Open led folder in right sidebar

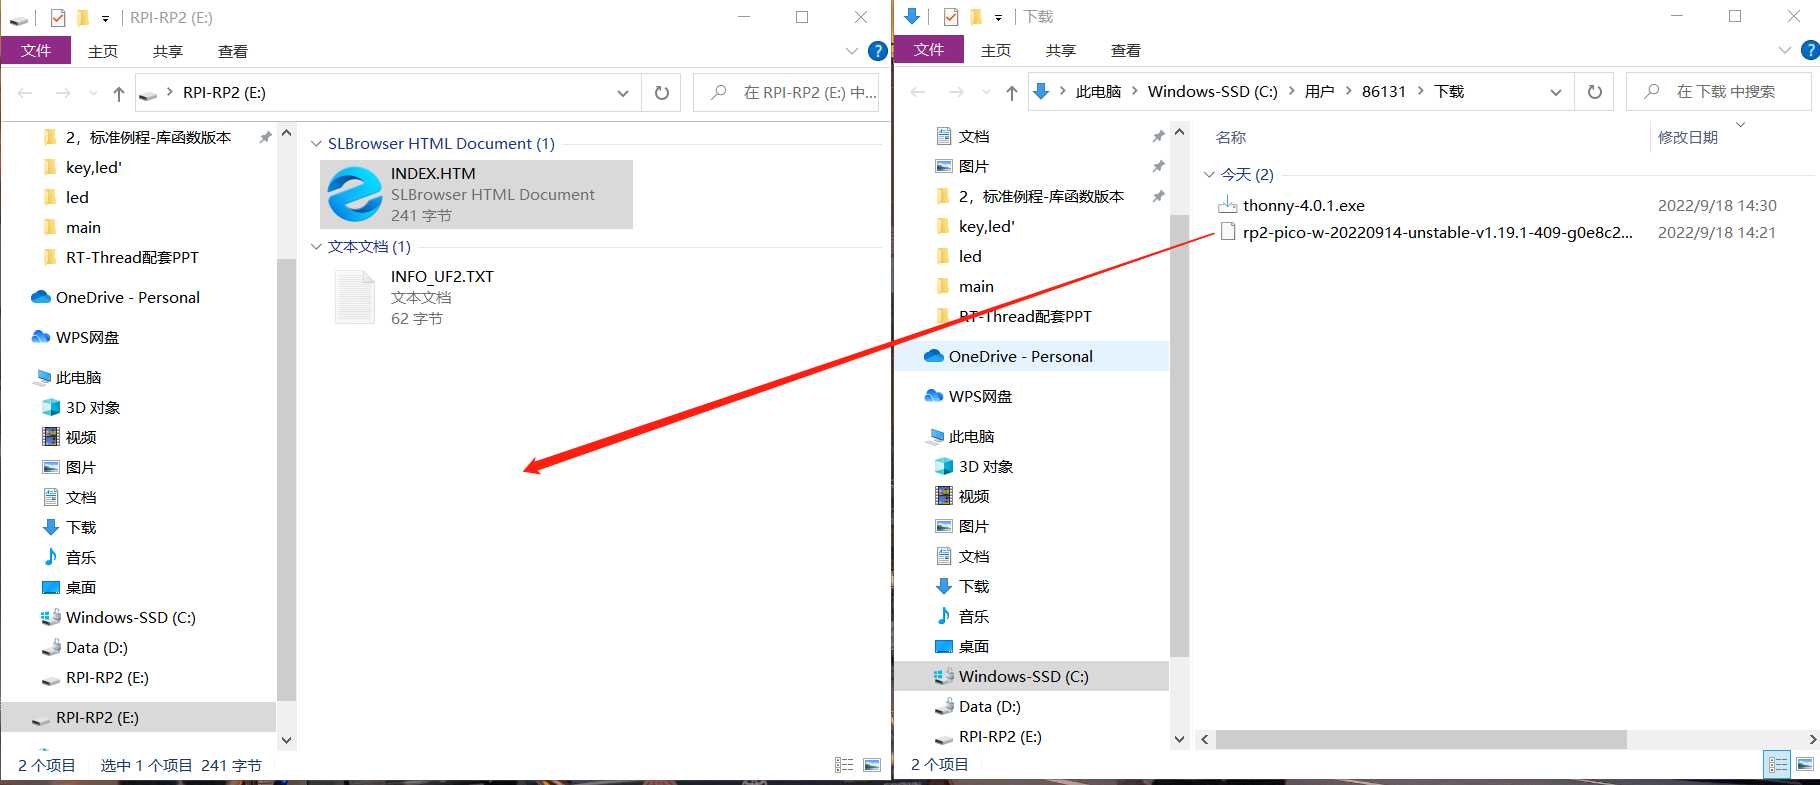coord(970,256)
